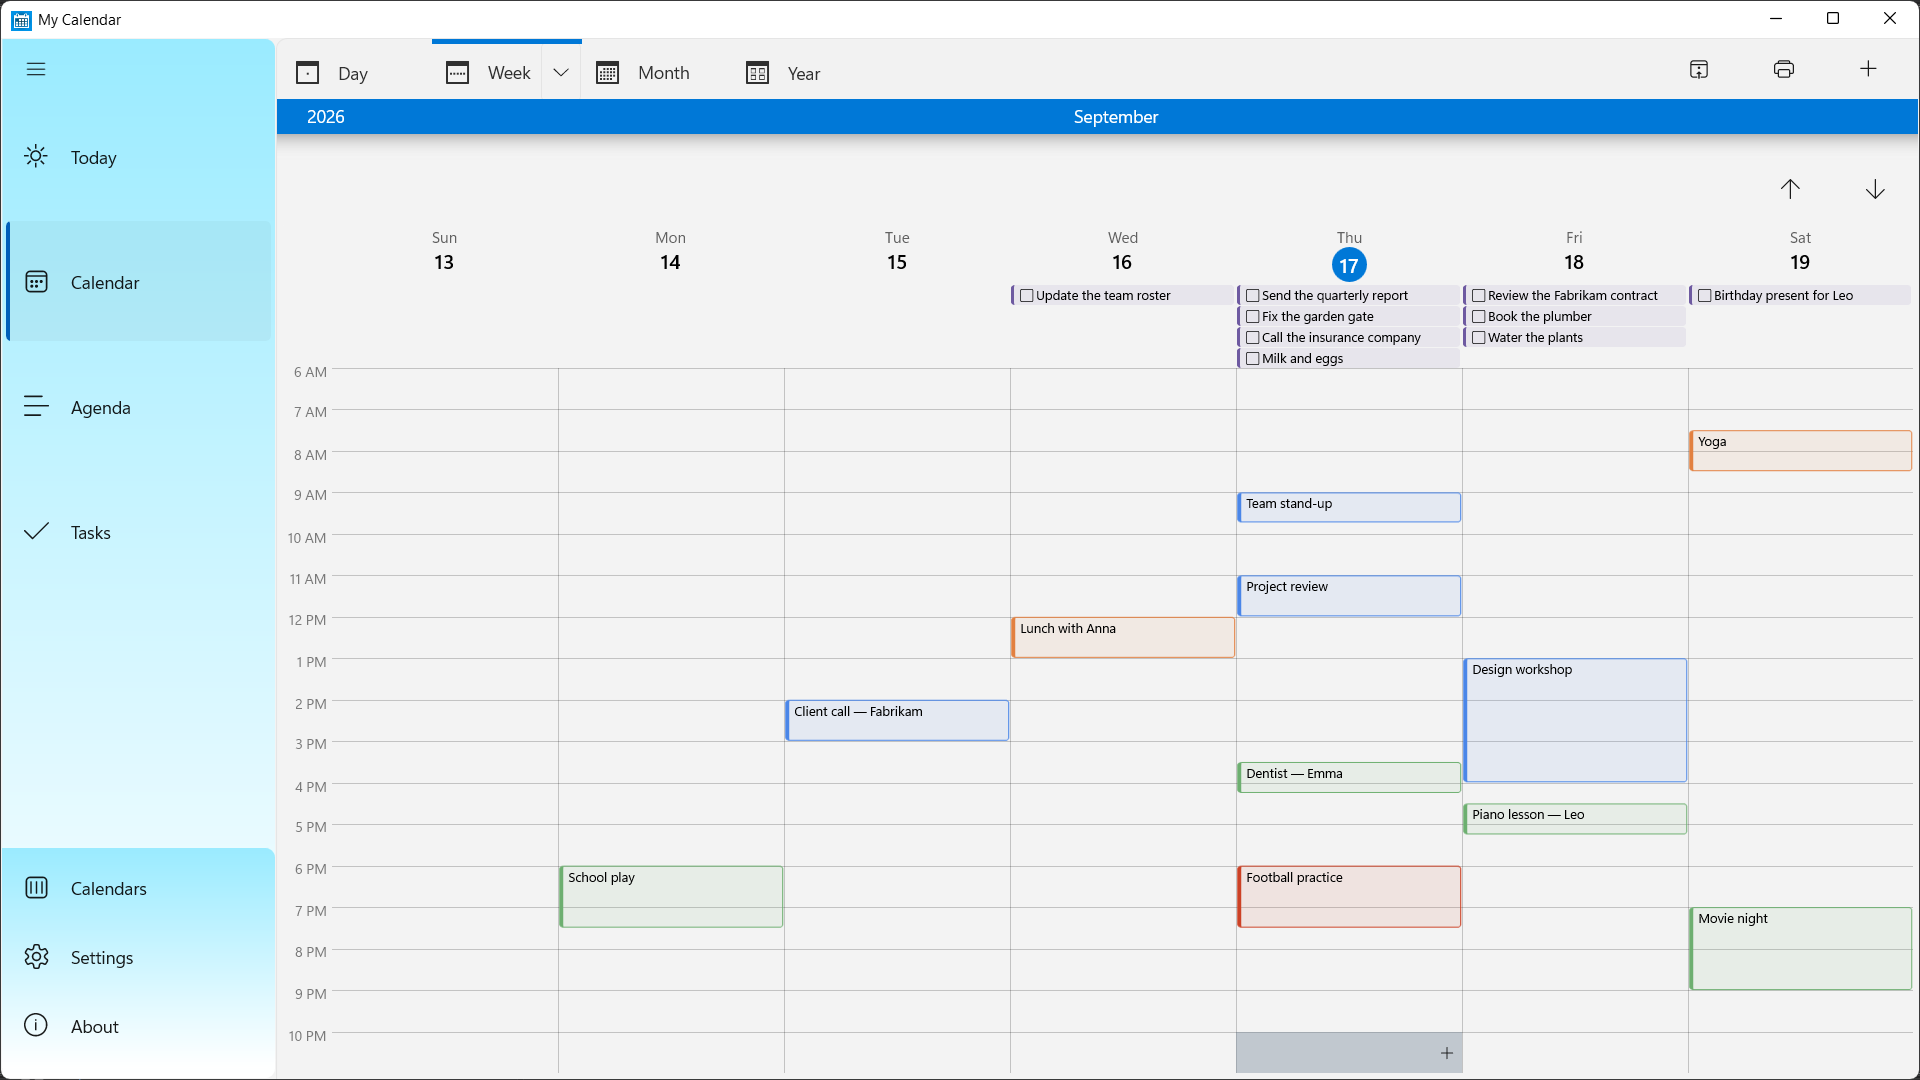
Task: Check off Update the team roster
Action: point(1026,296)
